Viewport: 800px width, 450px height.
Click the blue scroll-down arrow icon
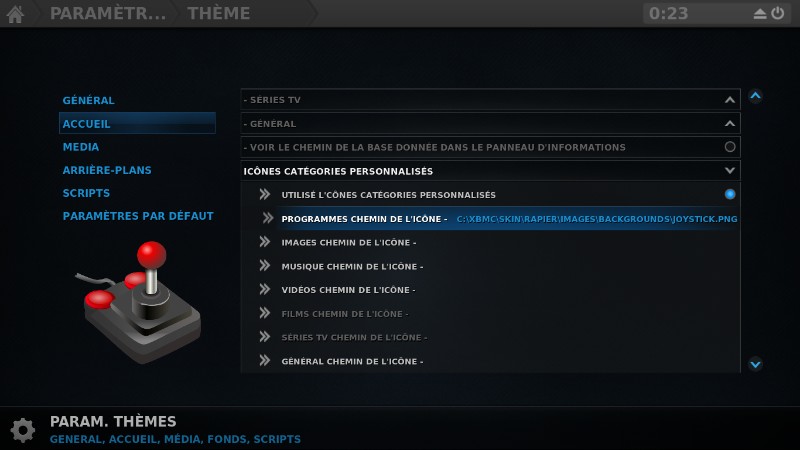tap(756, 364)
